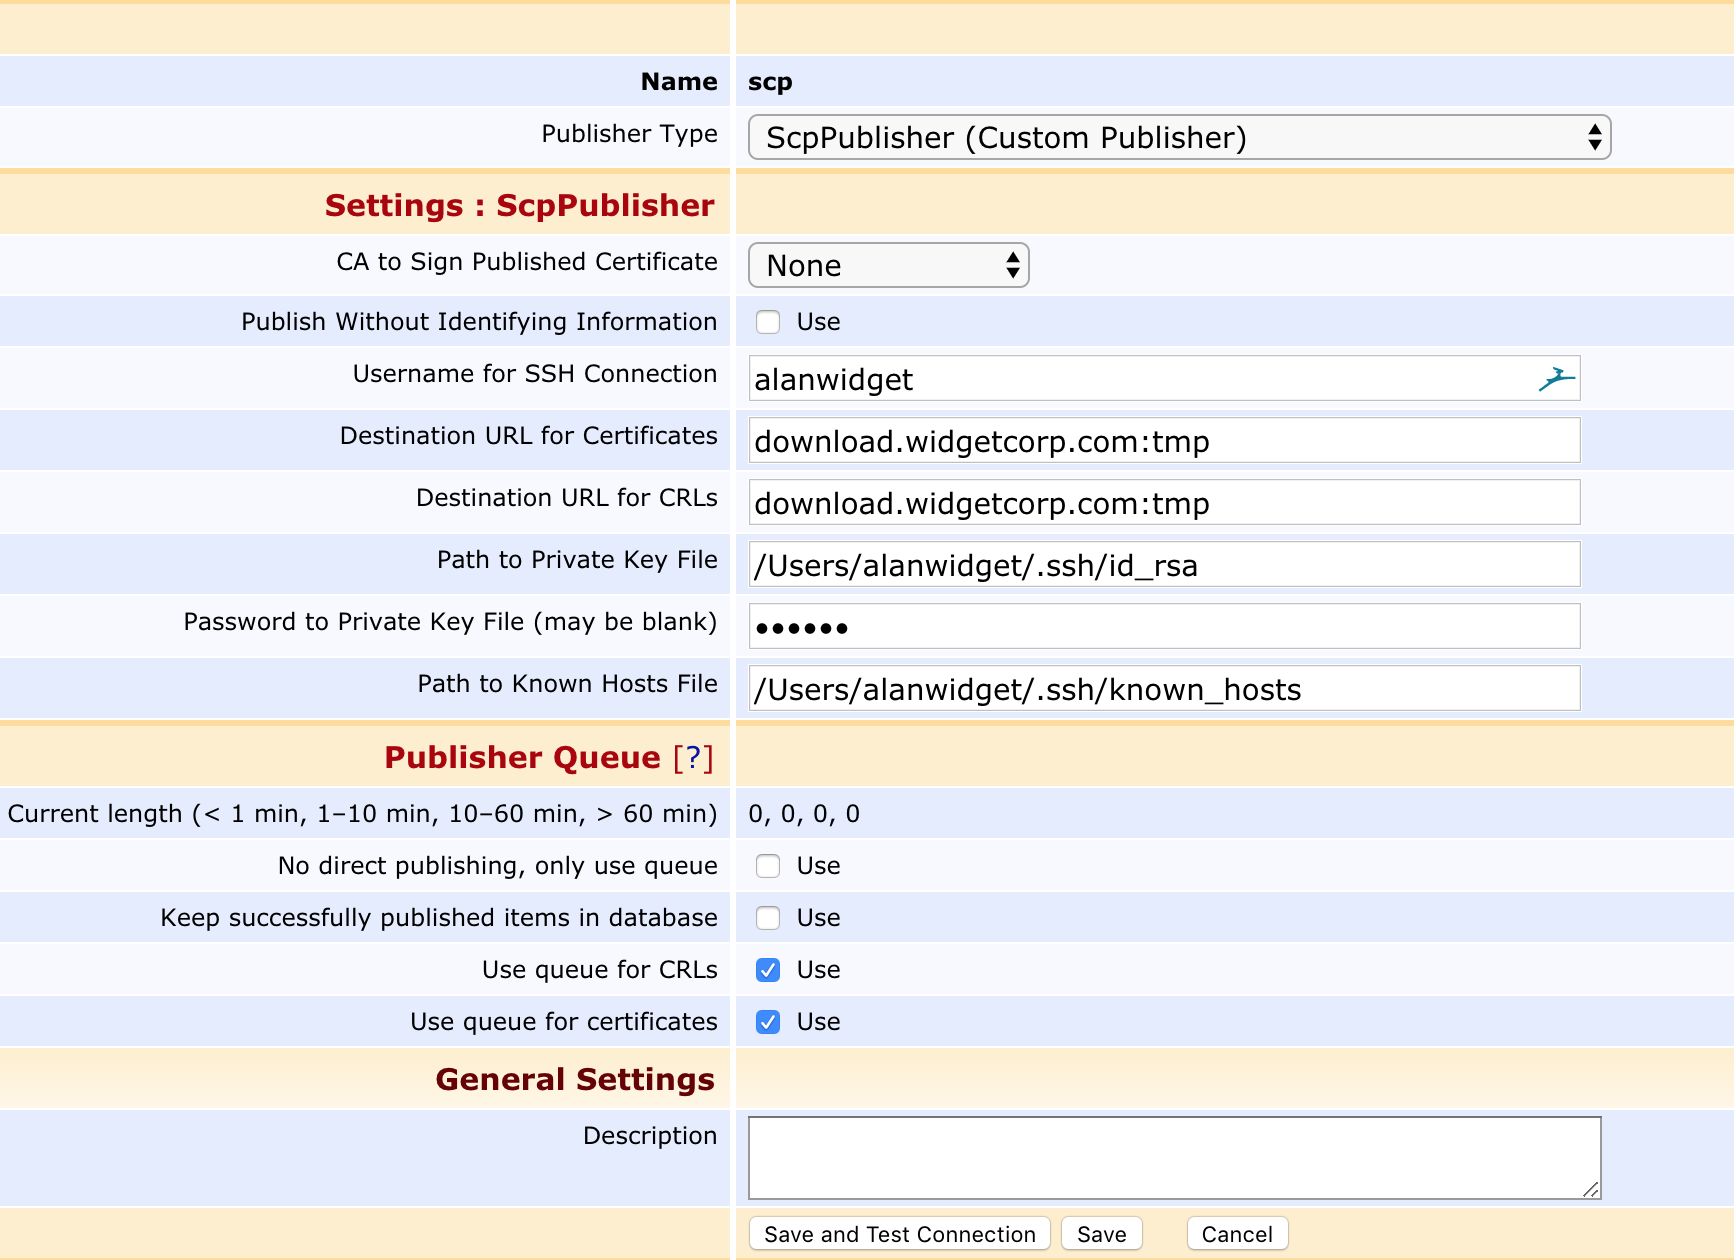Click Save and Test Connection button

click(x=899, y=1234)
